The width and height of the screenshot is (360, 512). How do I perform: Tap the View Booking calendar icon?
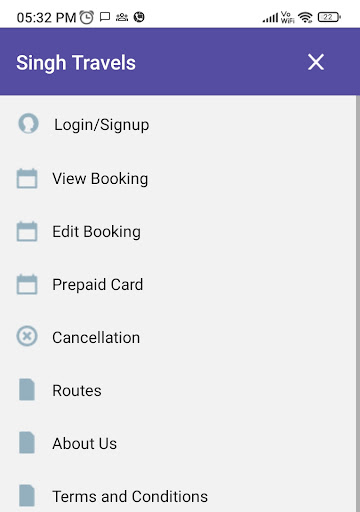[27, 178]
